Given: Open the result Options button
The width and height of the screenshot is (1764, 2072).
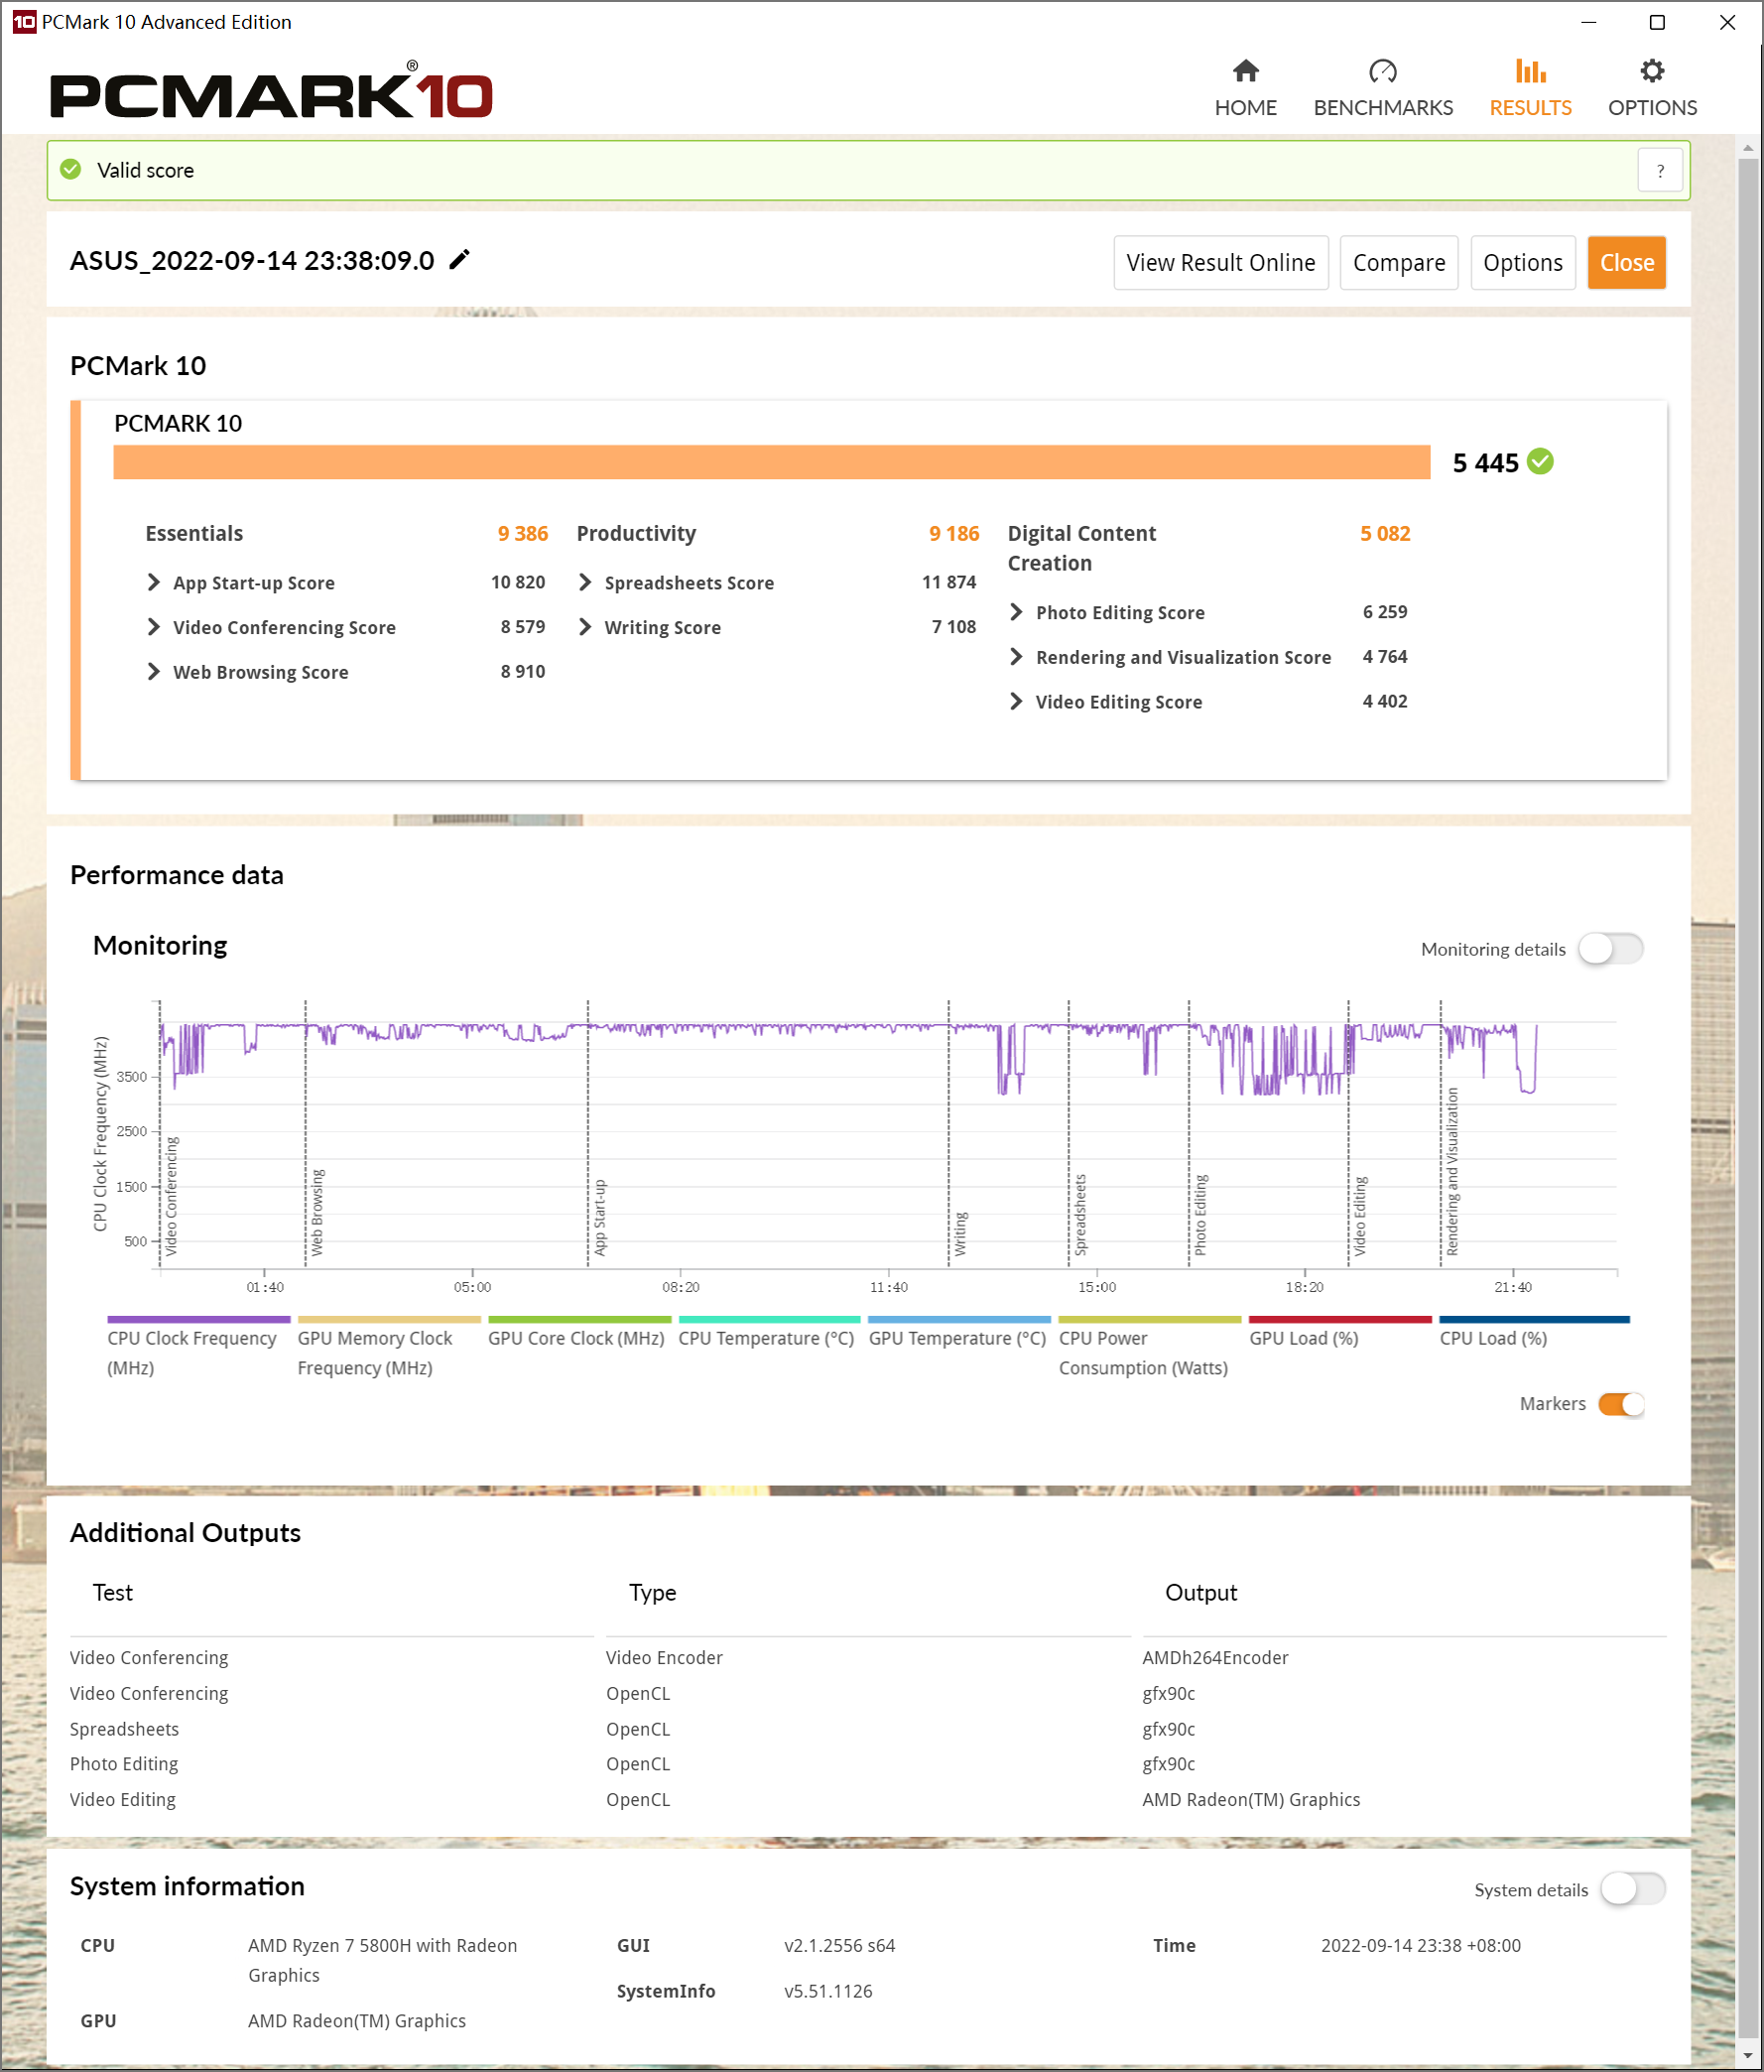Looking at the screenshot, I should coord(1522,262).
